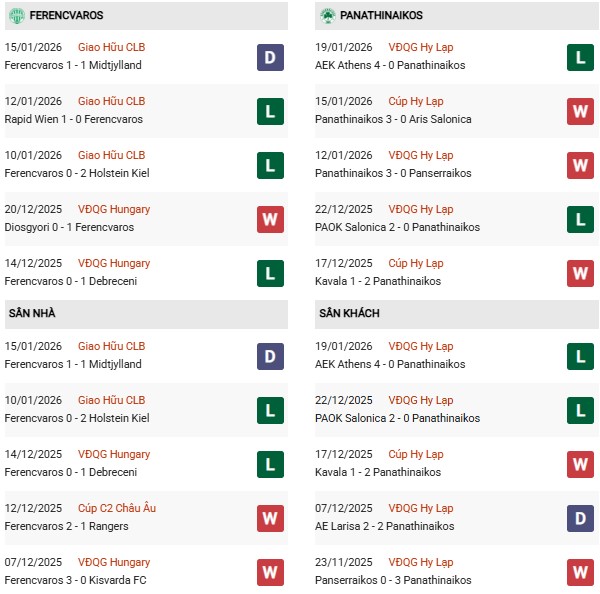Image resolution: width=600 pixels, height=594 pixels.
Task: Click D badge for AE Larisa match
Action: pyautogui.click(x=581, y=518)
